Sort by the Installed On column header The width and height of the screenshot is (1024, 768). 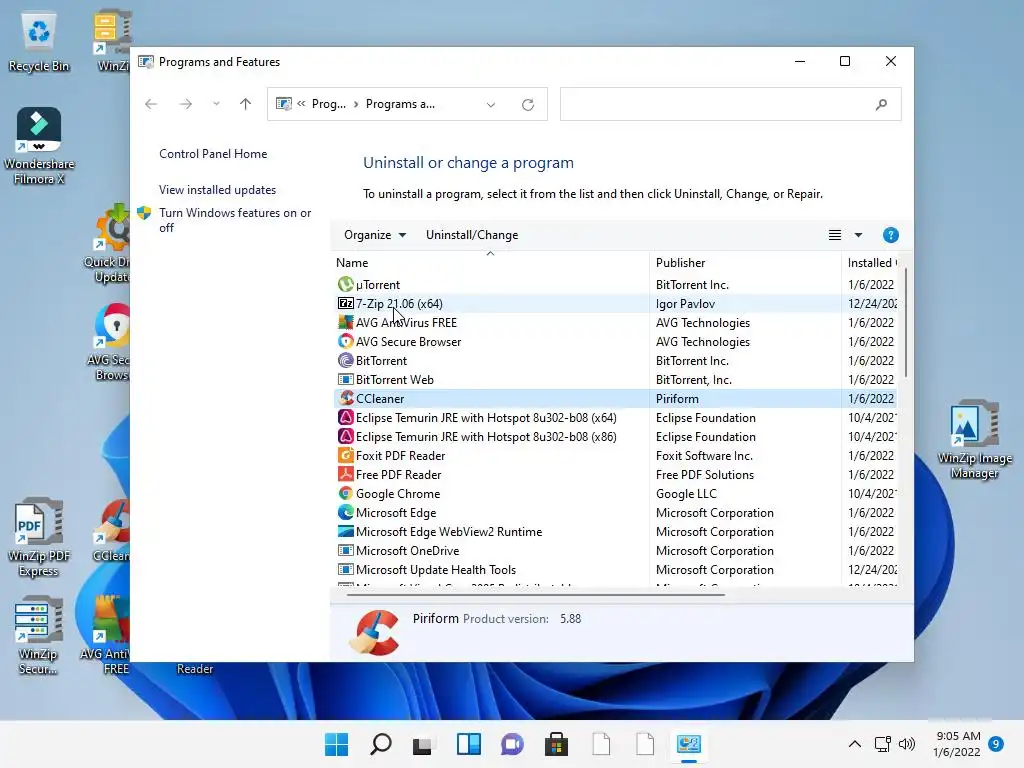point(872,263)
